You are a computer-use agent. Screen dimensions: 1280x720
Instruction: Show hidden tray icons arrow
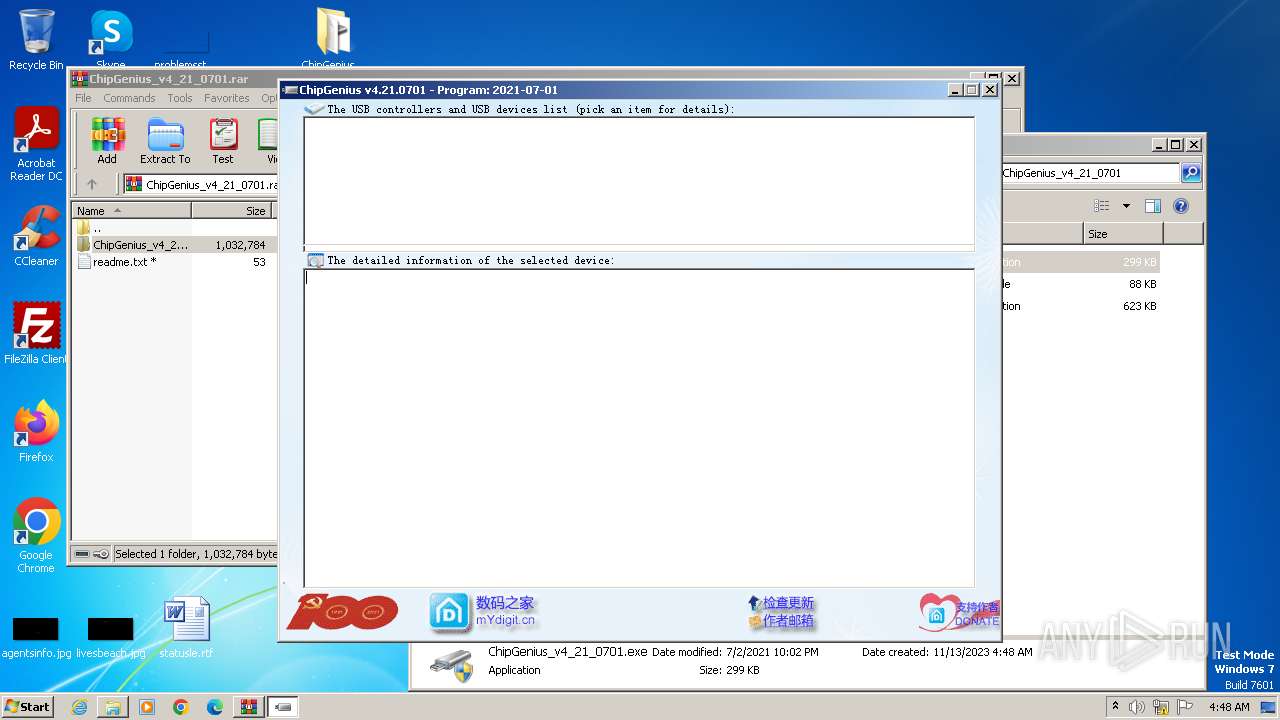[1115, 706]
